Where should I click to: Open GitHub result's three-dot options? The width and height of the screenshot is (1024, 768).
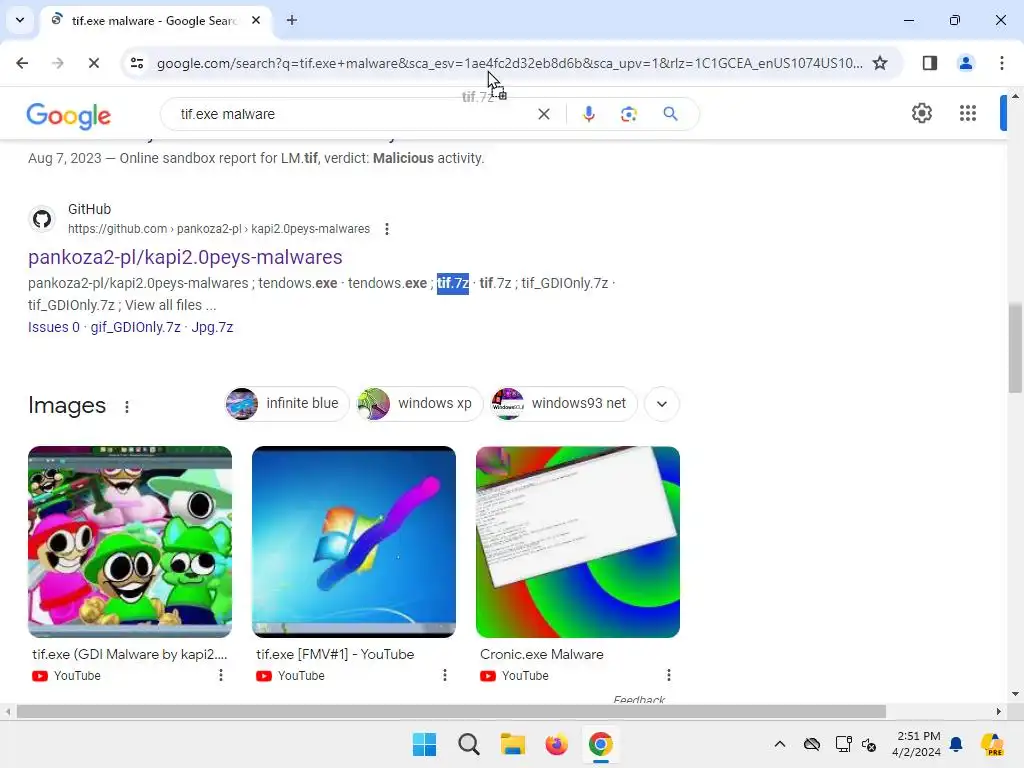[387, 229]
